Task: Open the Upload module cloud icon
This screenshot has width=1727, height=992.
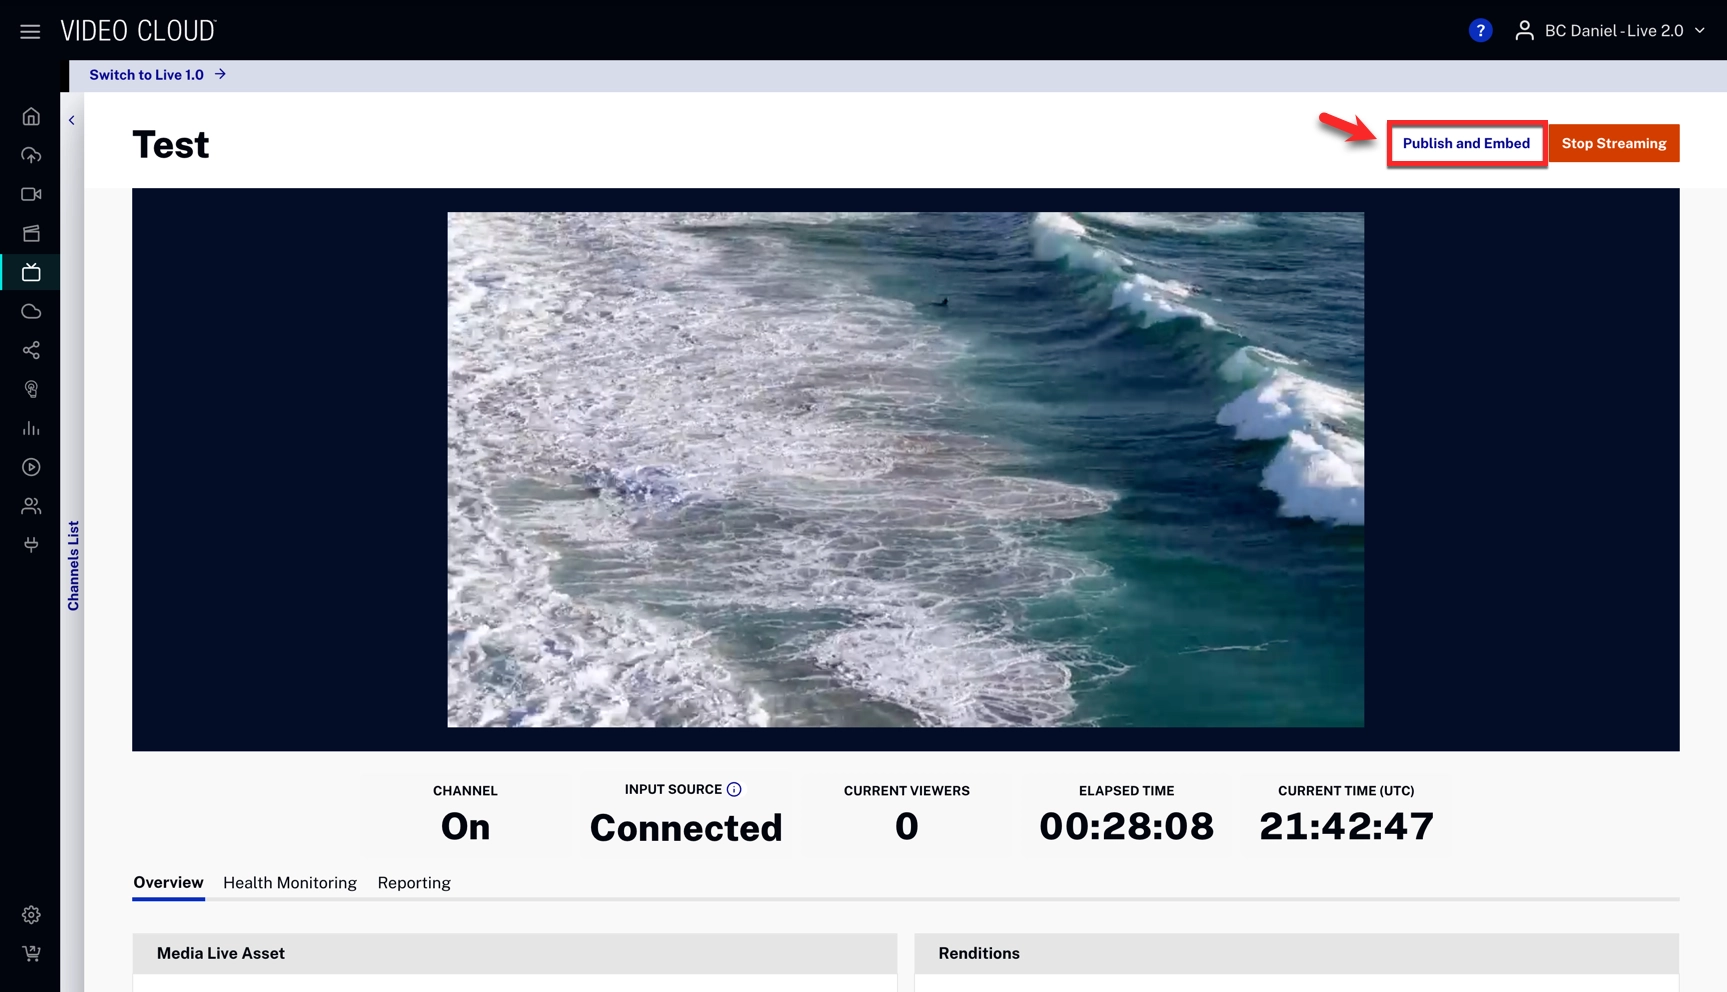Action: (x=31, y=155)
